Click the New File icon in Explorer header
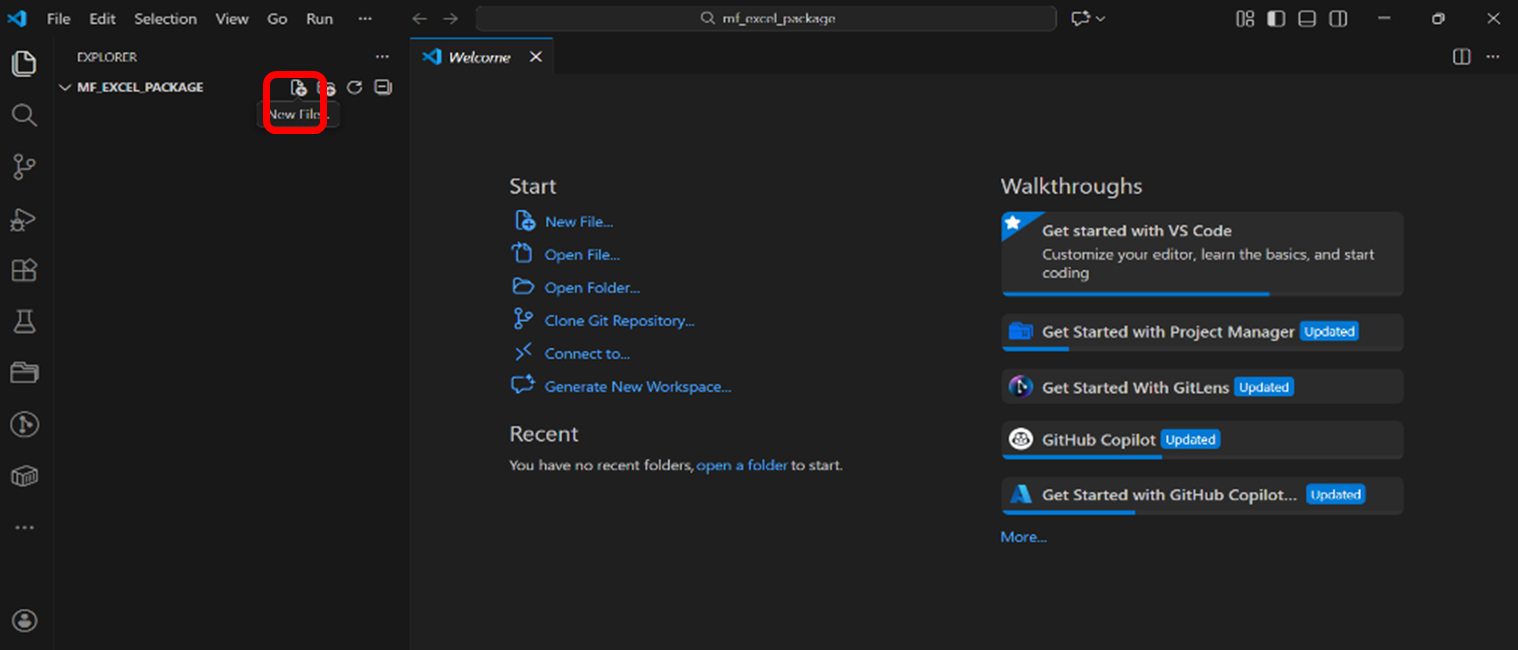The image size is (1518, 650). (x=298, y=88)
